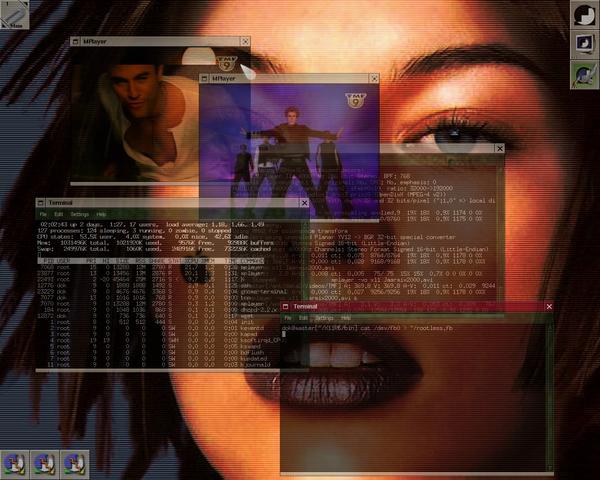This screenshot has height=480, width=600.
Task: Click the highlighted PID USER column header row
Action: point(151,261)
